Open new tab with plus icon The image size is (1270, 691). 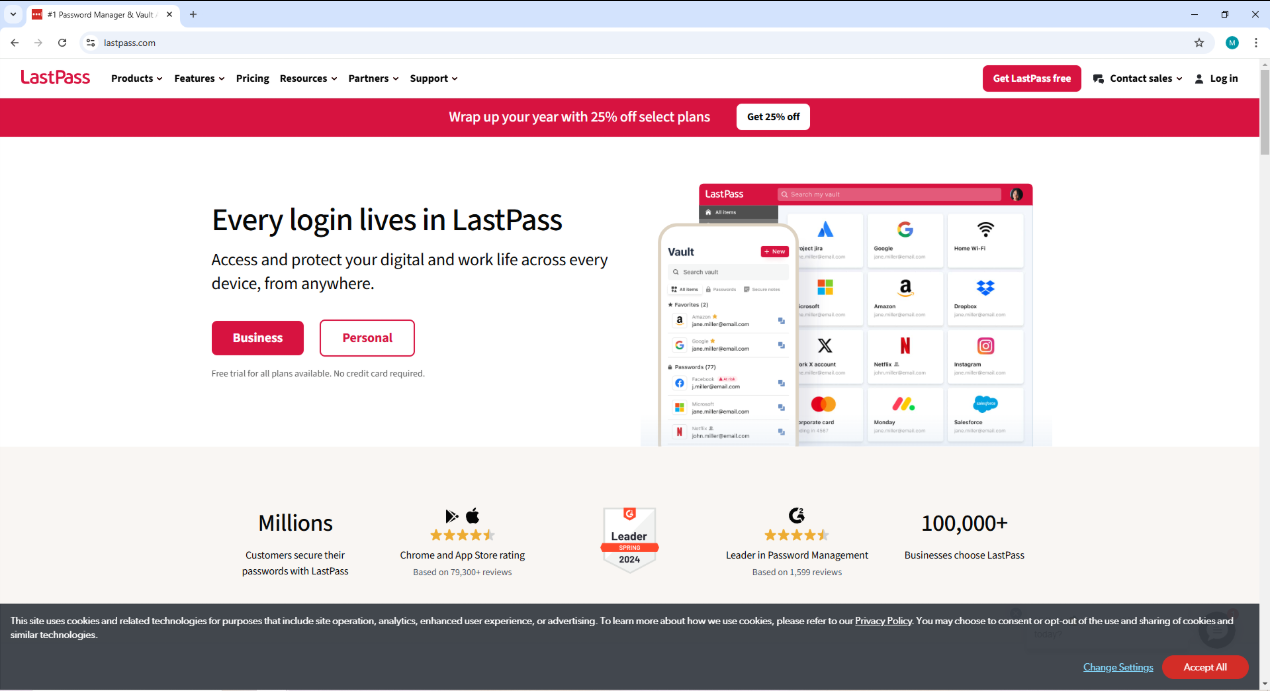click(x=193, y=14)
